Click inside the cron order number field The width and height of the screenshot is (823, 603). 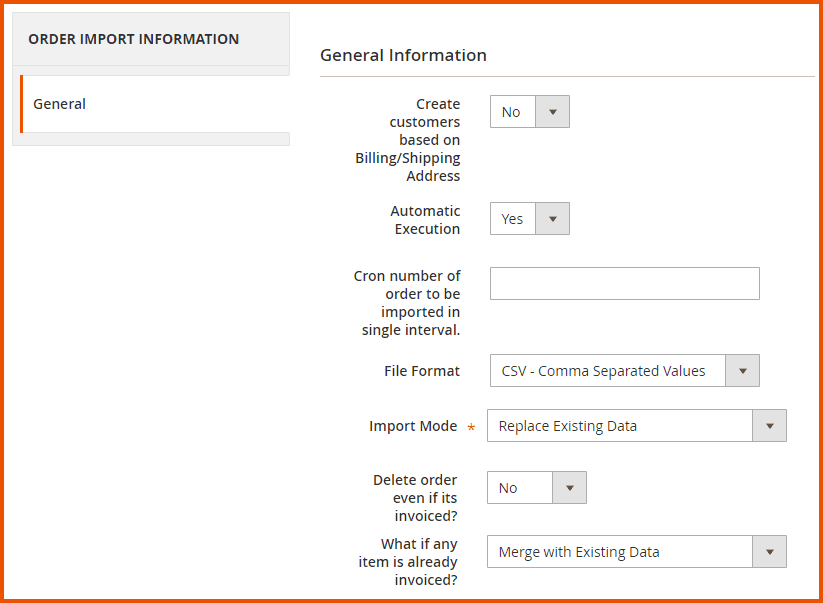(x=624, y=283)
